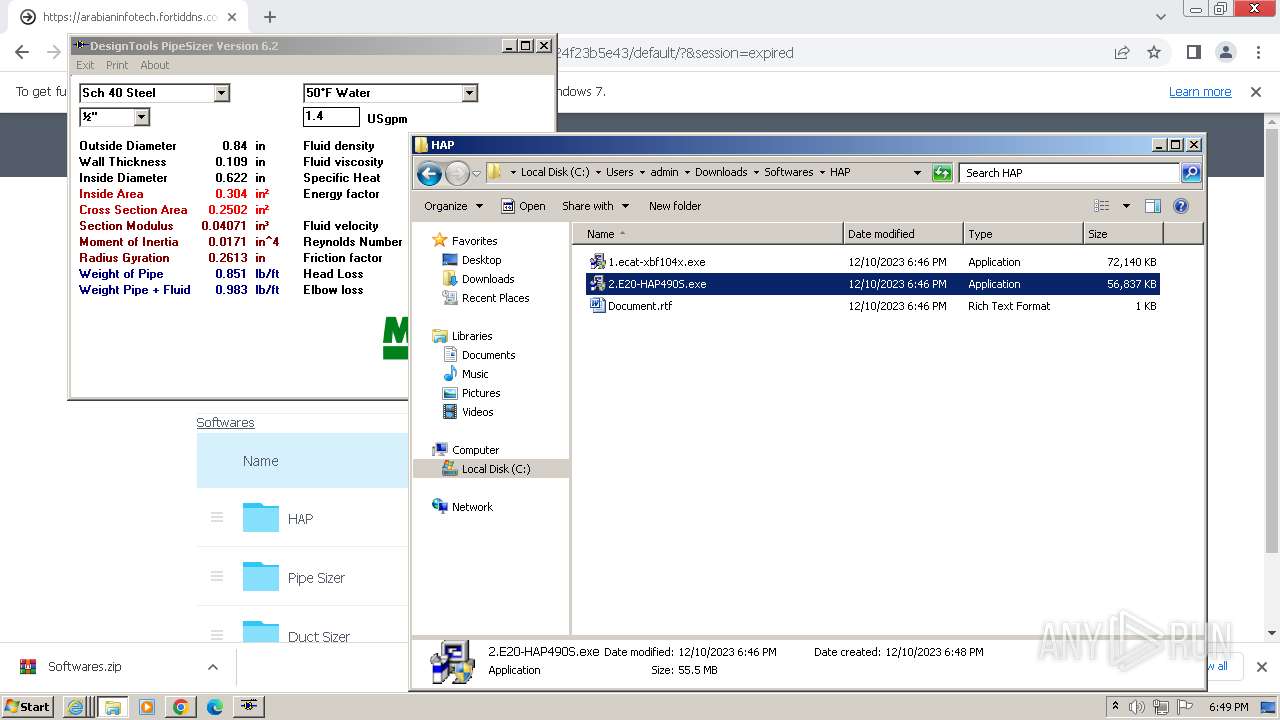Open the Pipe Sizer folder on webpage
This screenshot has height=720, width=1280.
click(316, 578)
